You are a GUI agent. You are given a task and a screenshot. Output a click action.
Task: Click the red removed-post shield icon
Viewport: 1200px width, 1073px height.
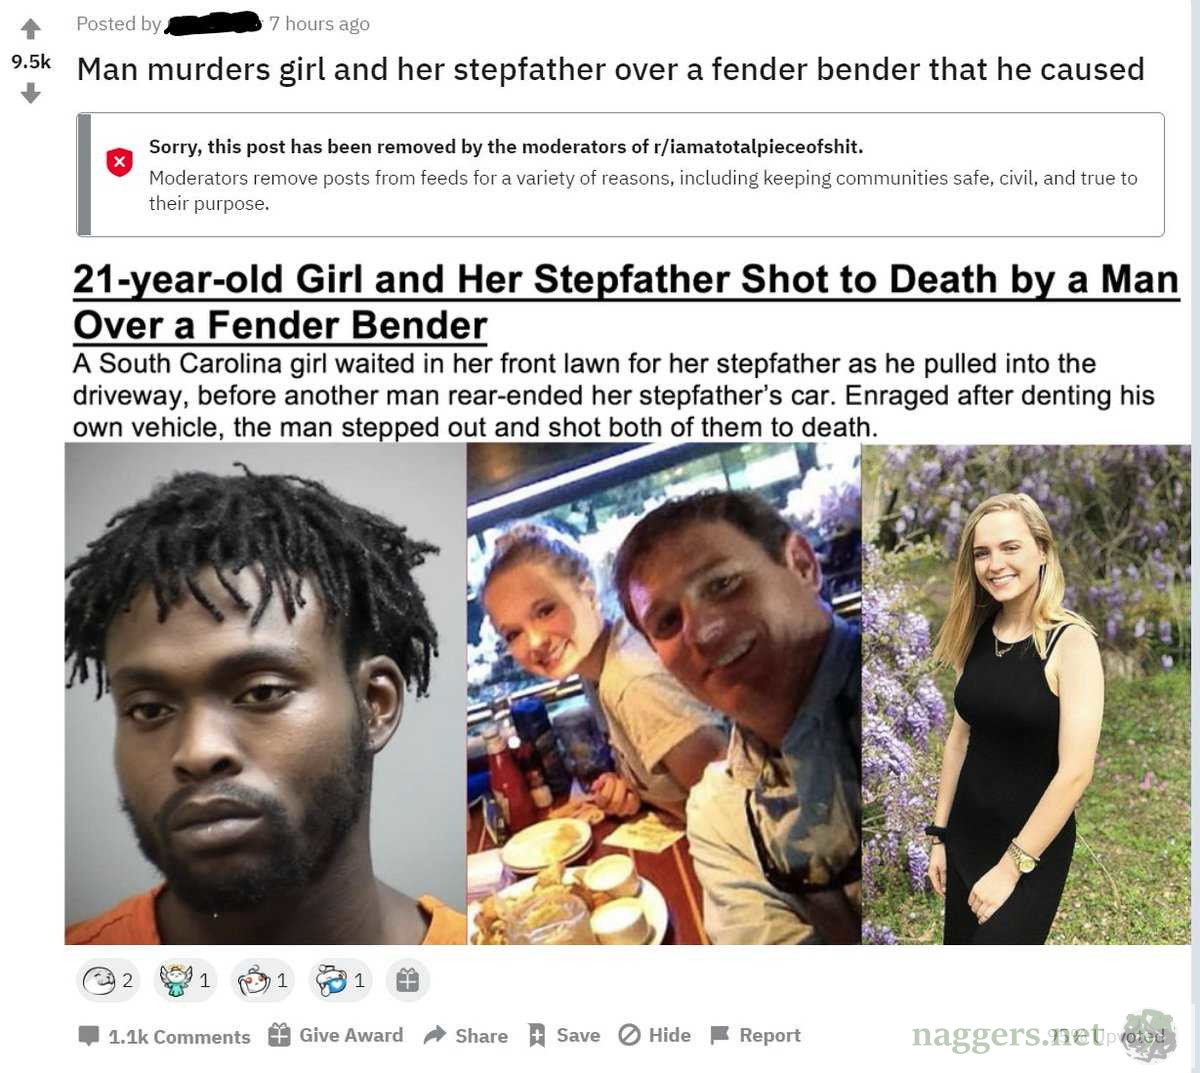click(120, 162)
